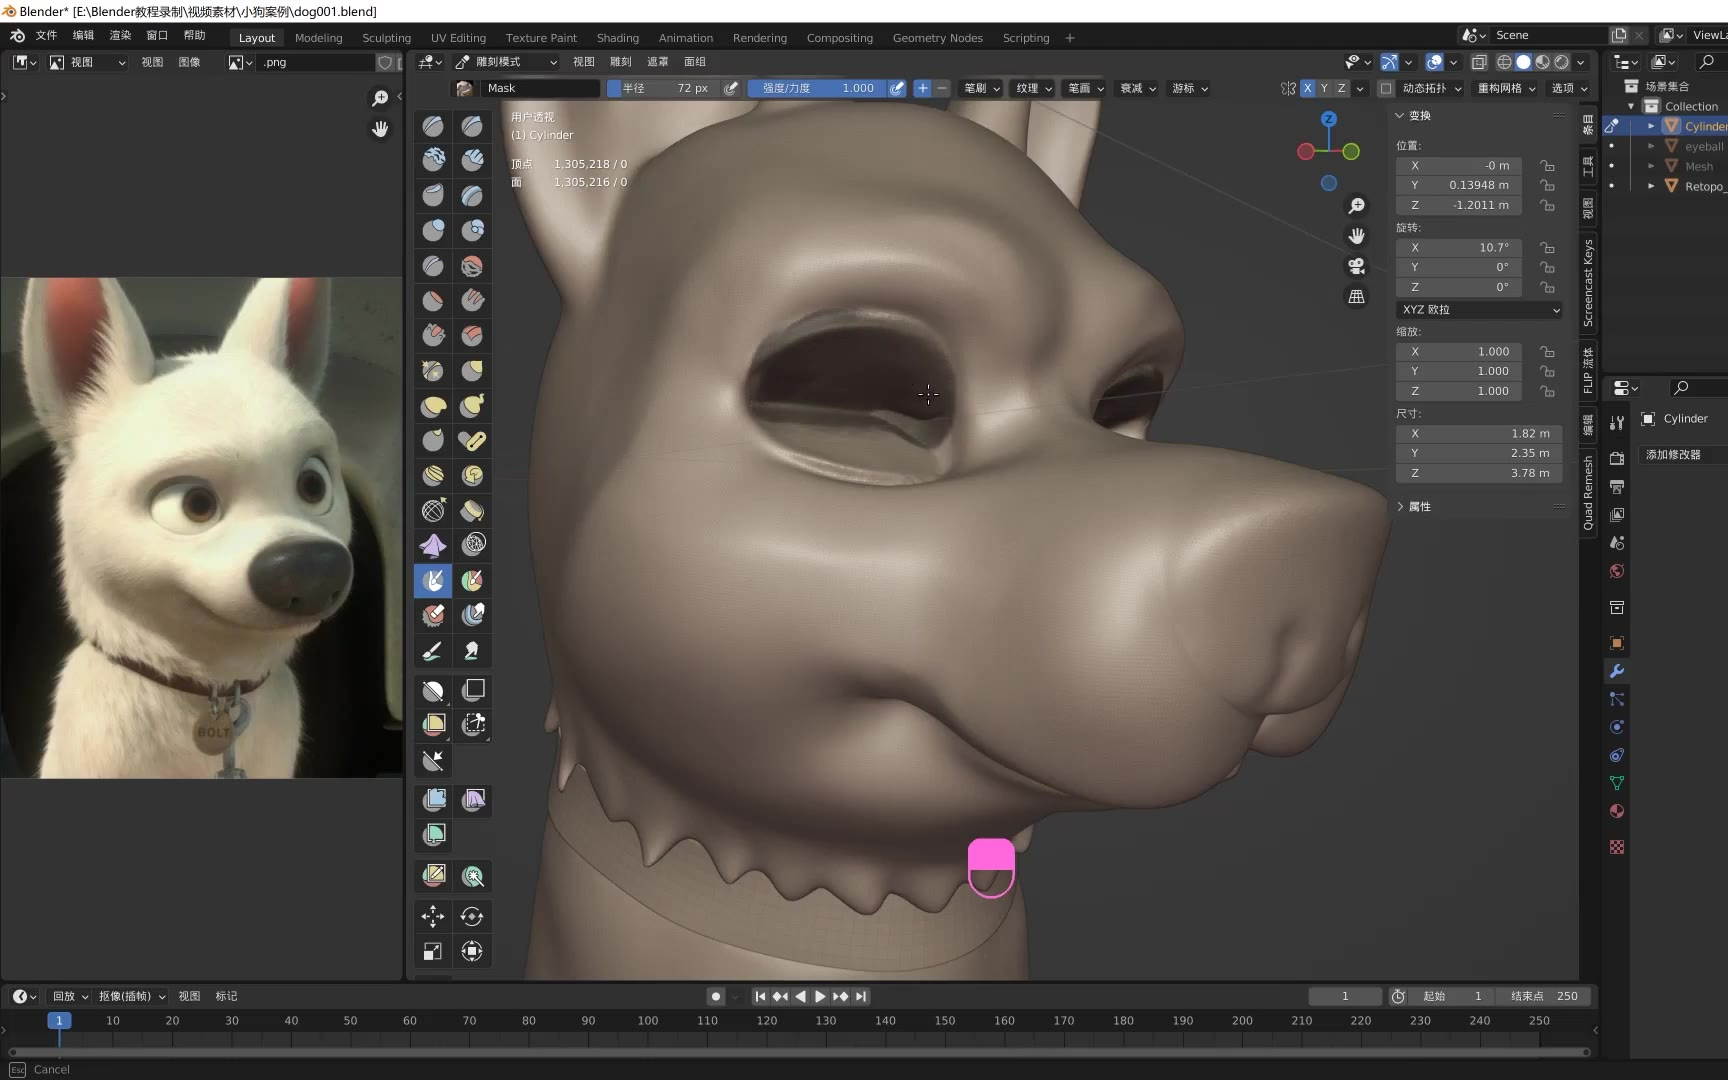This screenshot has width=1728, height=1080.
Task: Select the Draw sculpt brush
Action: 433,126
